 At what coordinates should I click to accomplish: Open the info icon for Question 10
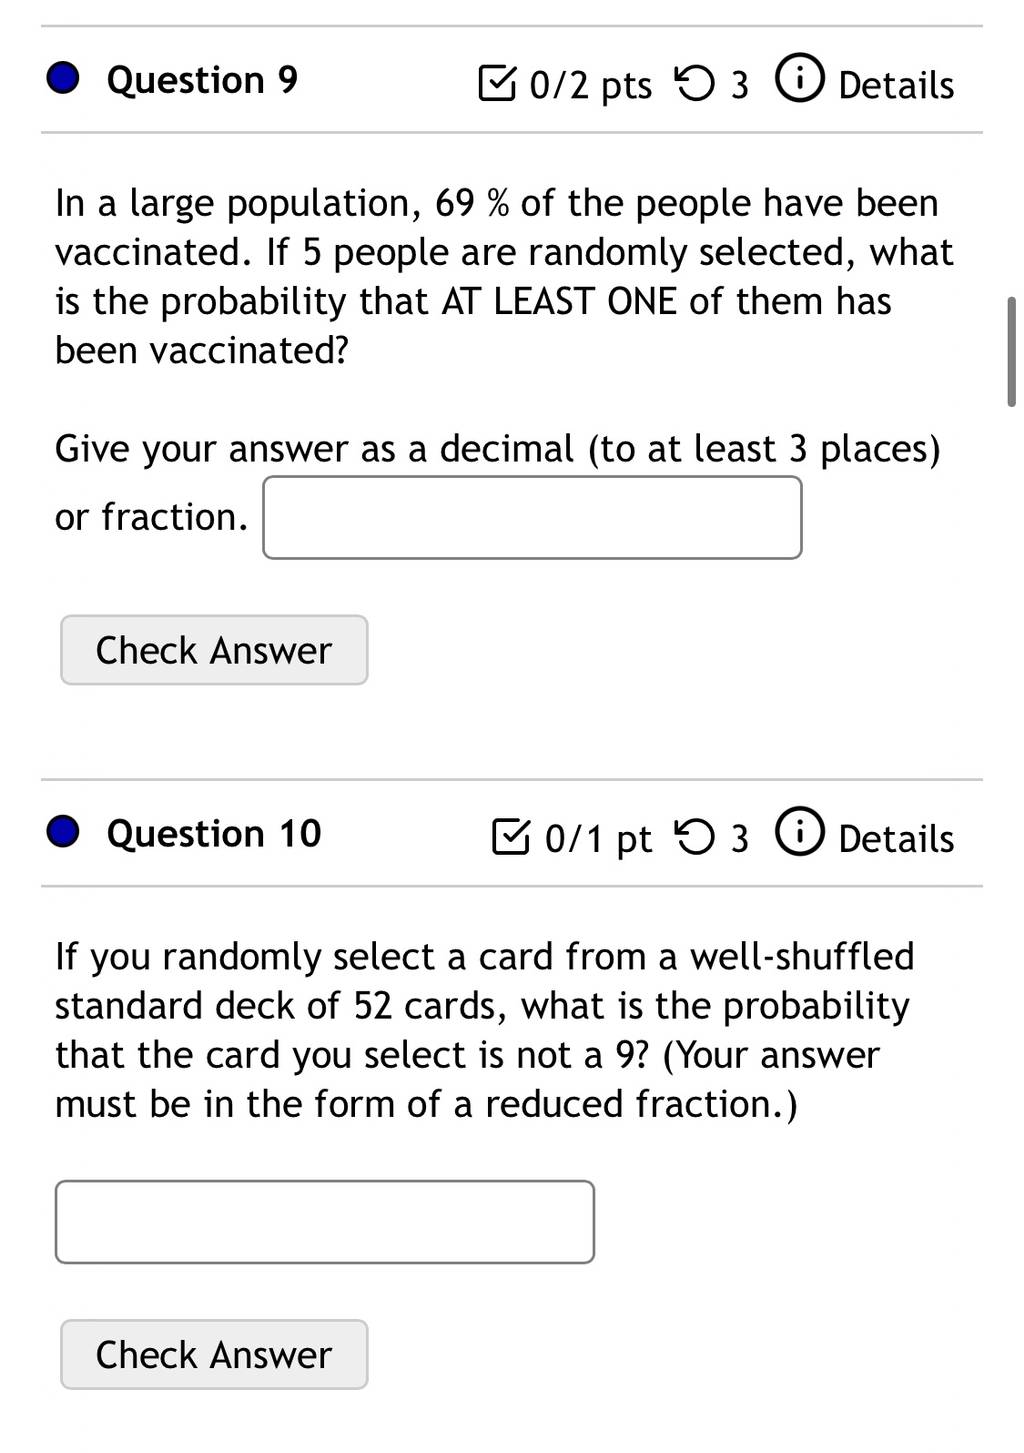[x=800, y=832]
